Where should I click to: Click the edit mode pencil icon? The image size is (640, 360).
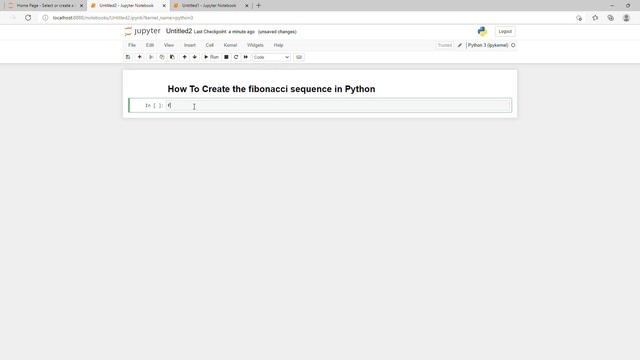click(x=460, y=45)
